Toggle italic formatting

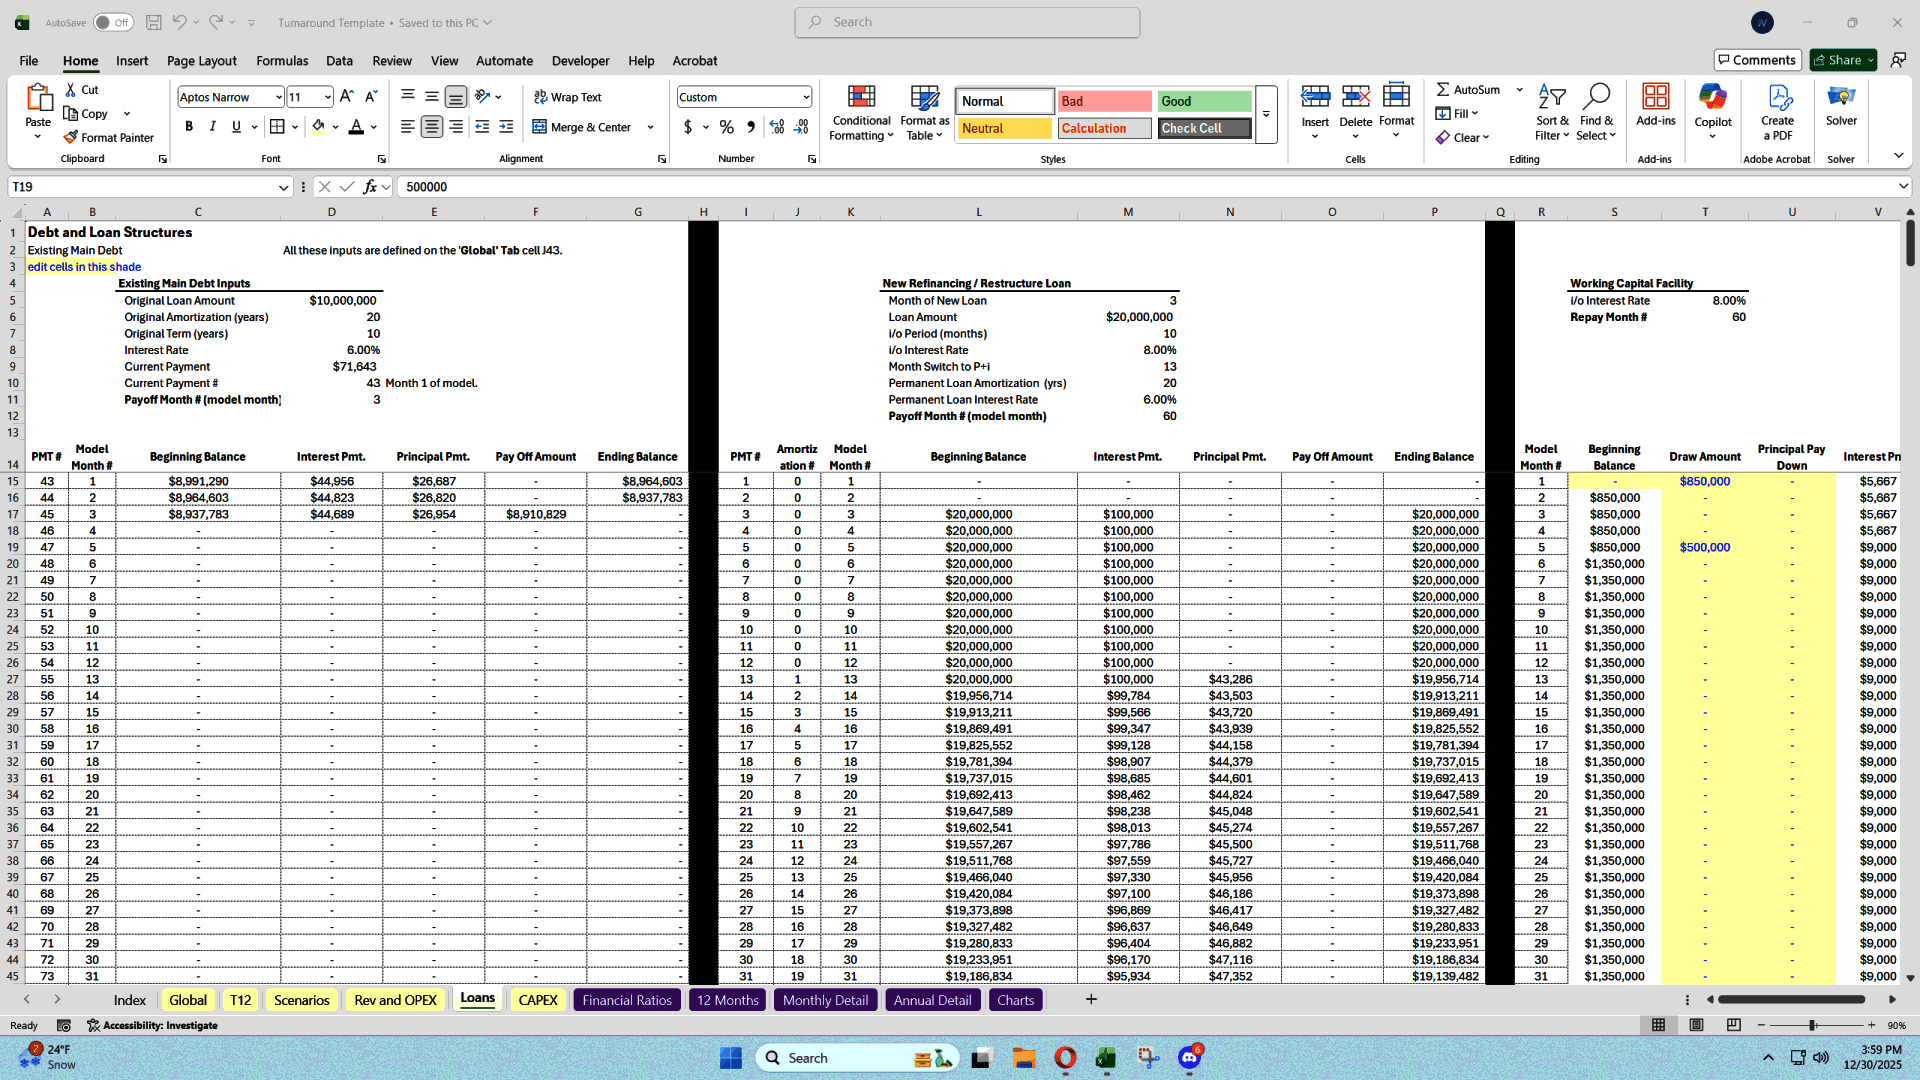pos(212,126)
